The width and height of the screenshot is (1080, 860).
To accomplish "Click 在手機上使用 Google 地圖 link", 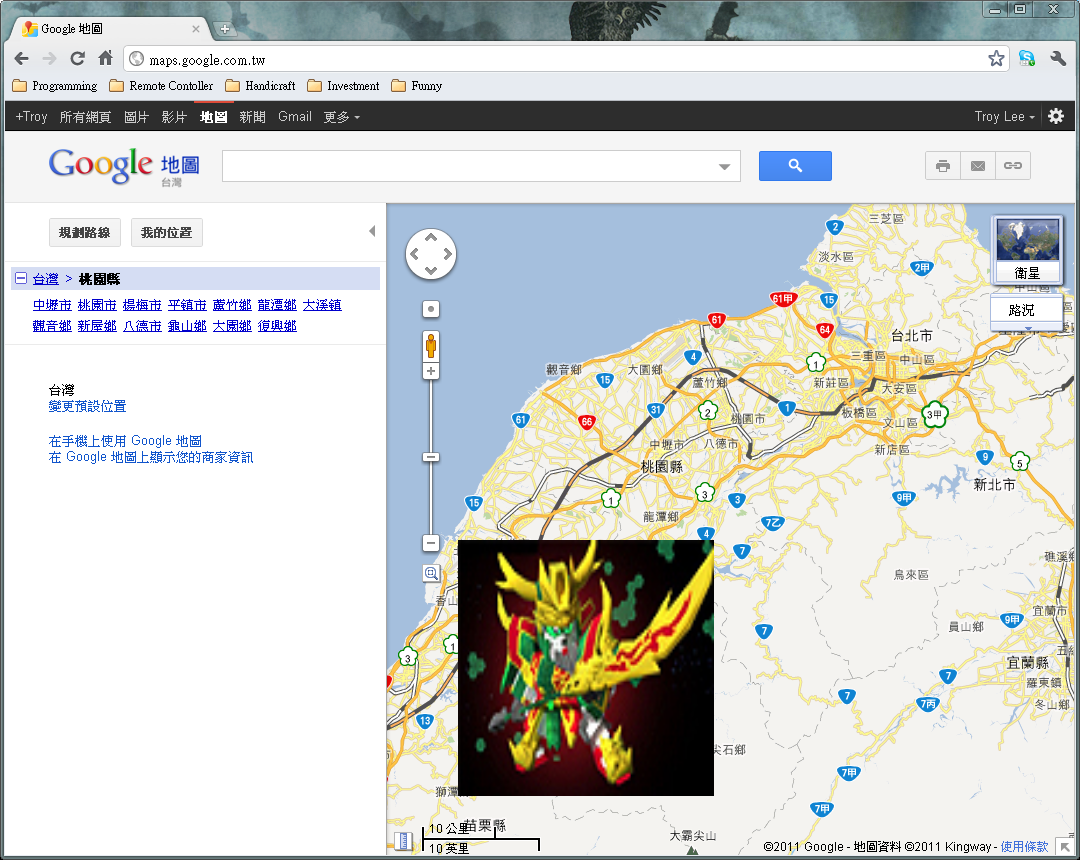I will point(125,441).
